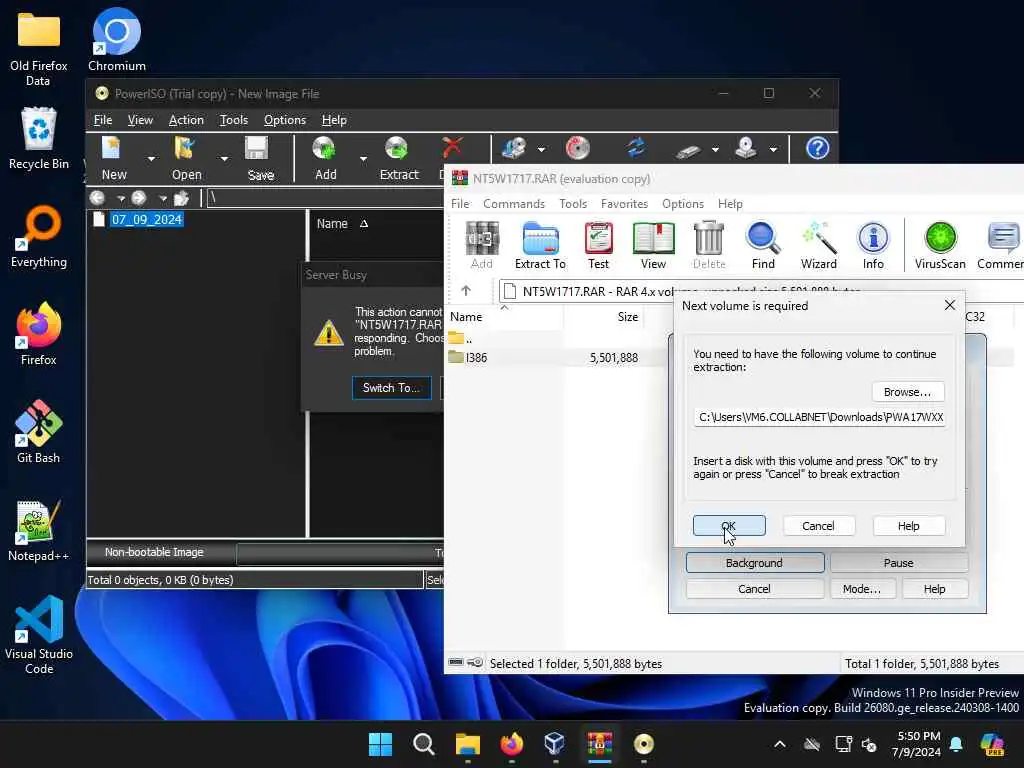
Task: Click the Mode... button in extraction window
Action: [861, 589]
